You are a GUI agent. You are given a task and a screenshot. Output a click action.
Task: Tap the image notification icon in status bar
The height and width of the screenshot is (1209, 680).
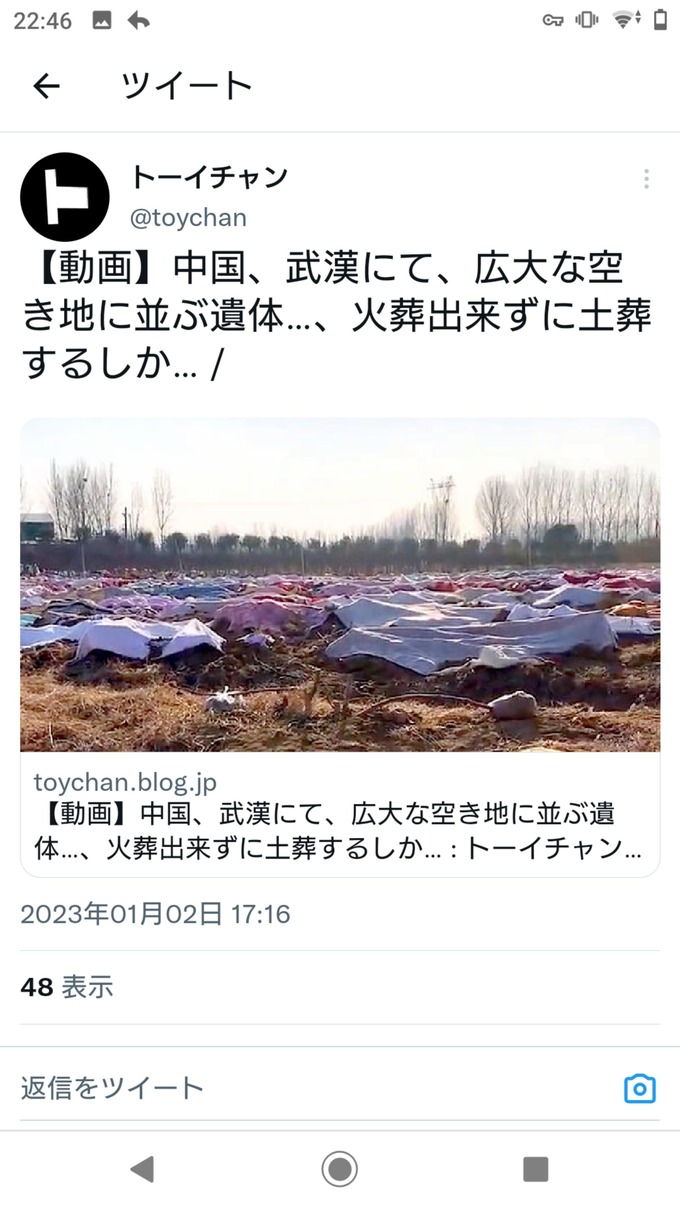101,20
